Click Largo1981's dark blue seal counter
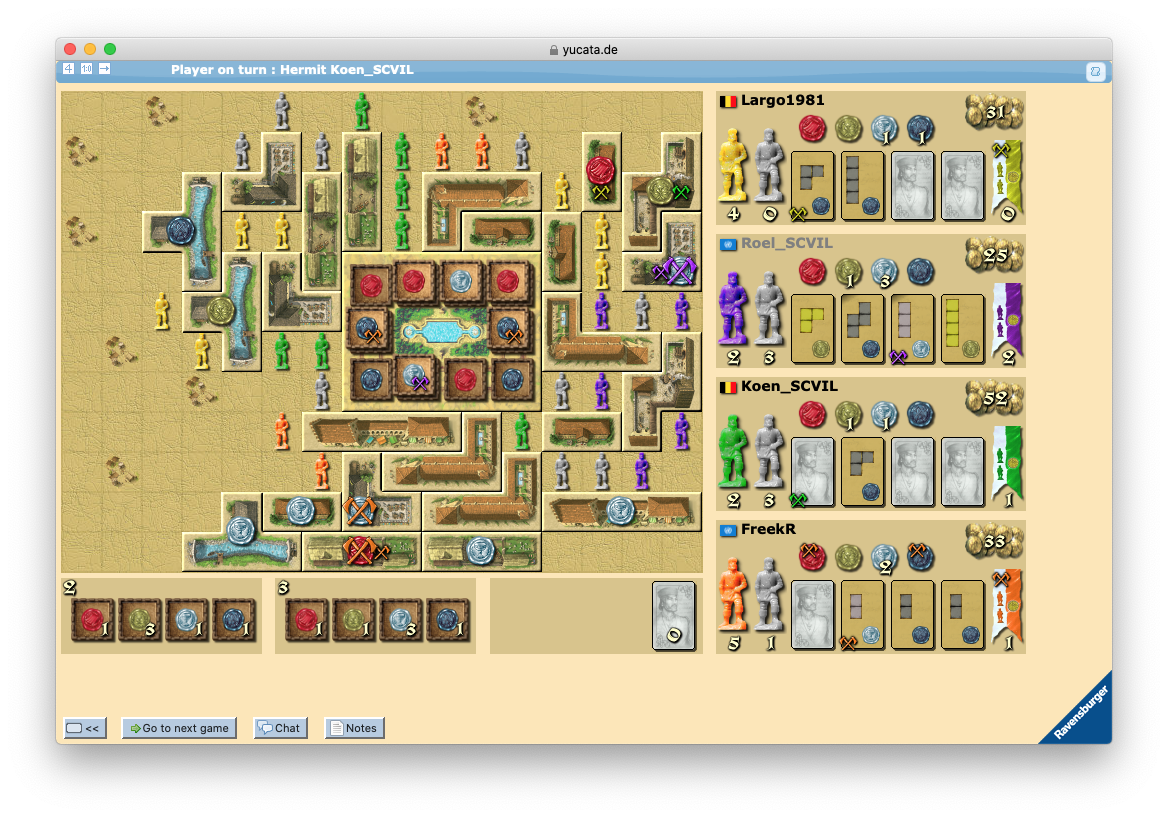 tap(920, 129)
